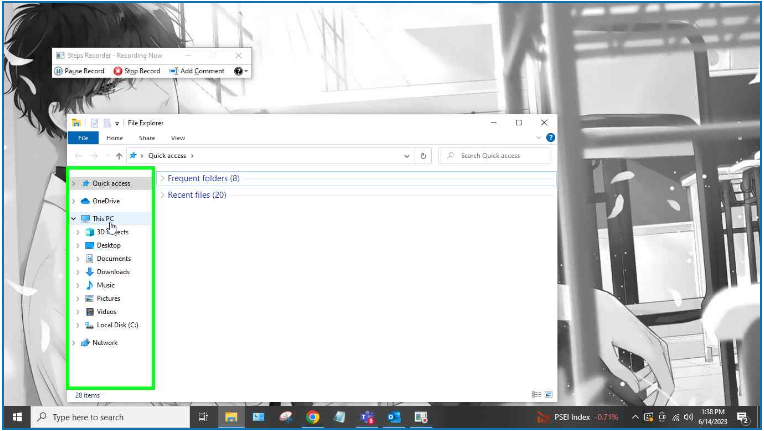Select 3D Objects folder

(113, 232)
